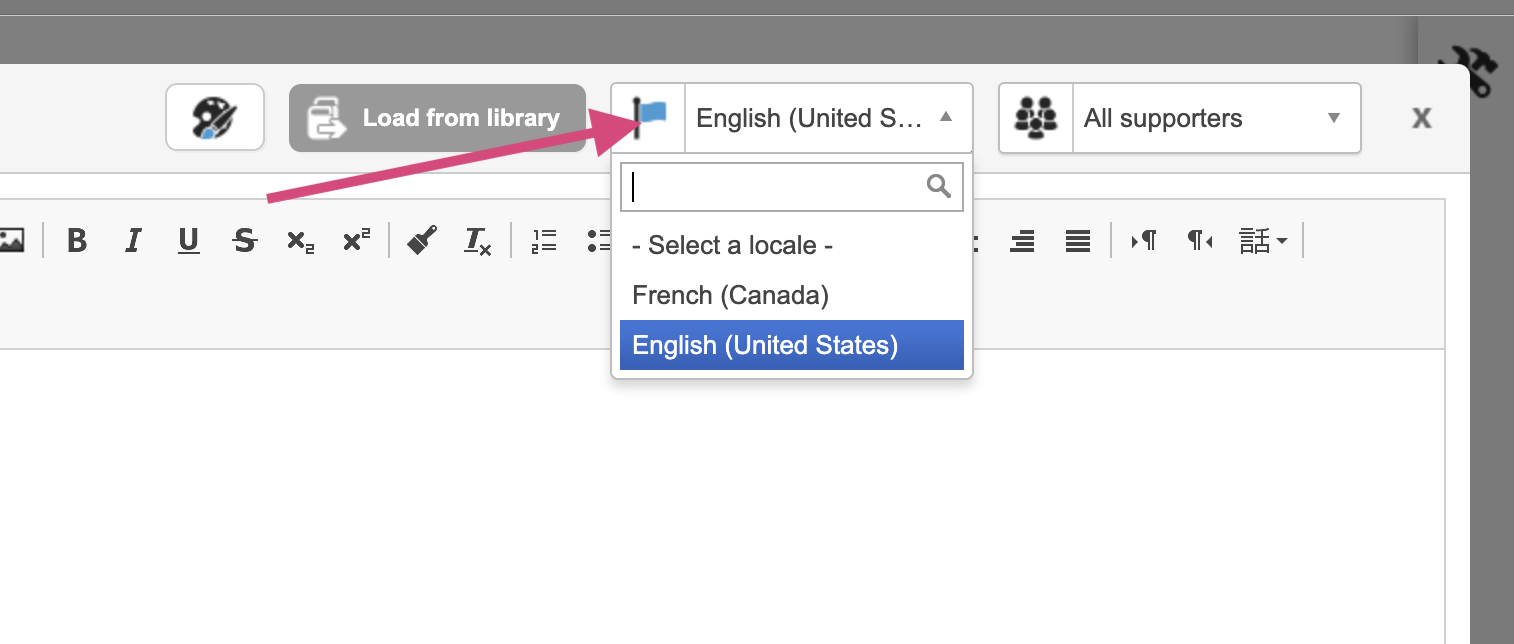The width and height of the screenshot is (1514, 644).
Task: Click the remove format icon
Action: (477, 241)
